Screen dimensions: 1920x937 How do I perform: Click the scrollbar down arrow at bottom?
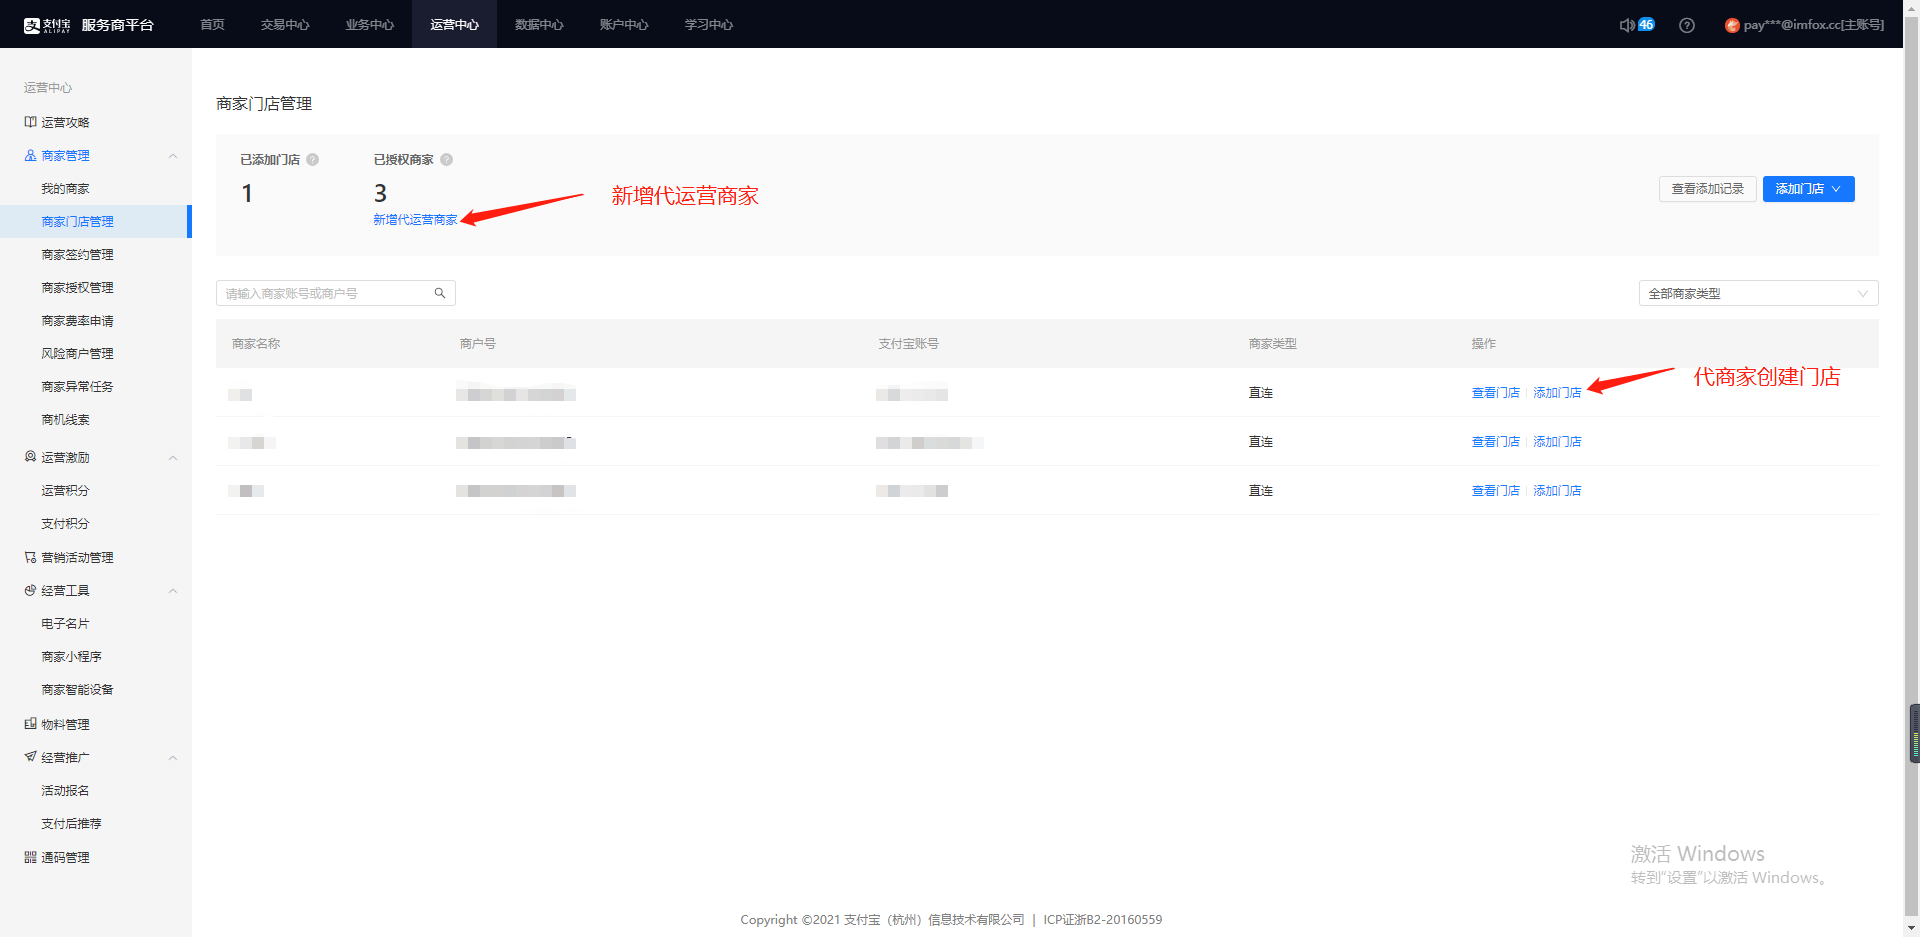tap(1912, 929)
